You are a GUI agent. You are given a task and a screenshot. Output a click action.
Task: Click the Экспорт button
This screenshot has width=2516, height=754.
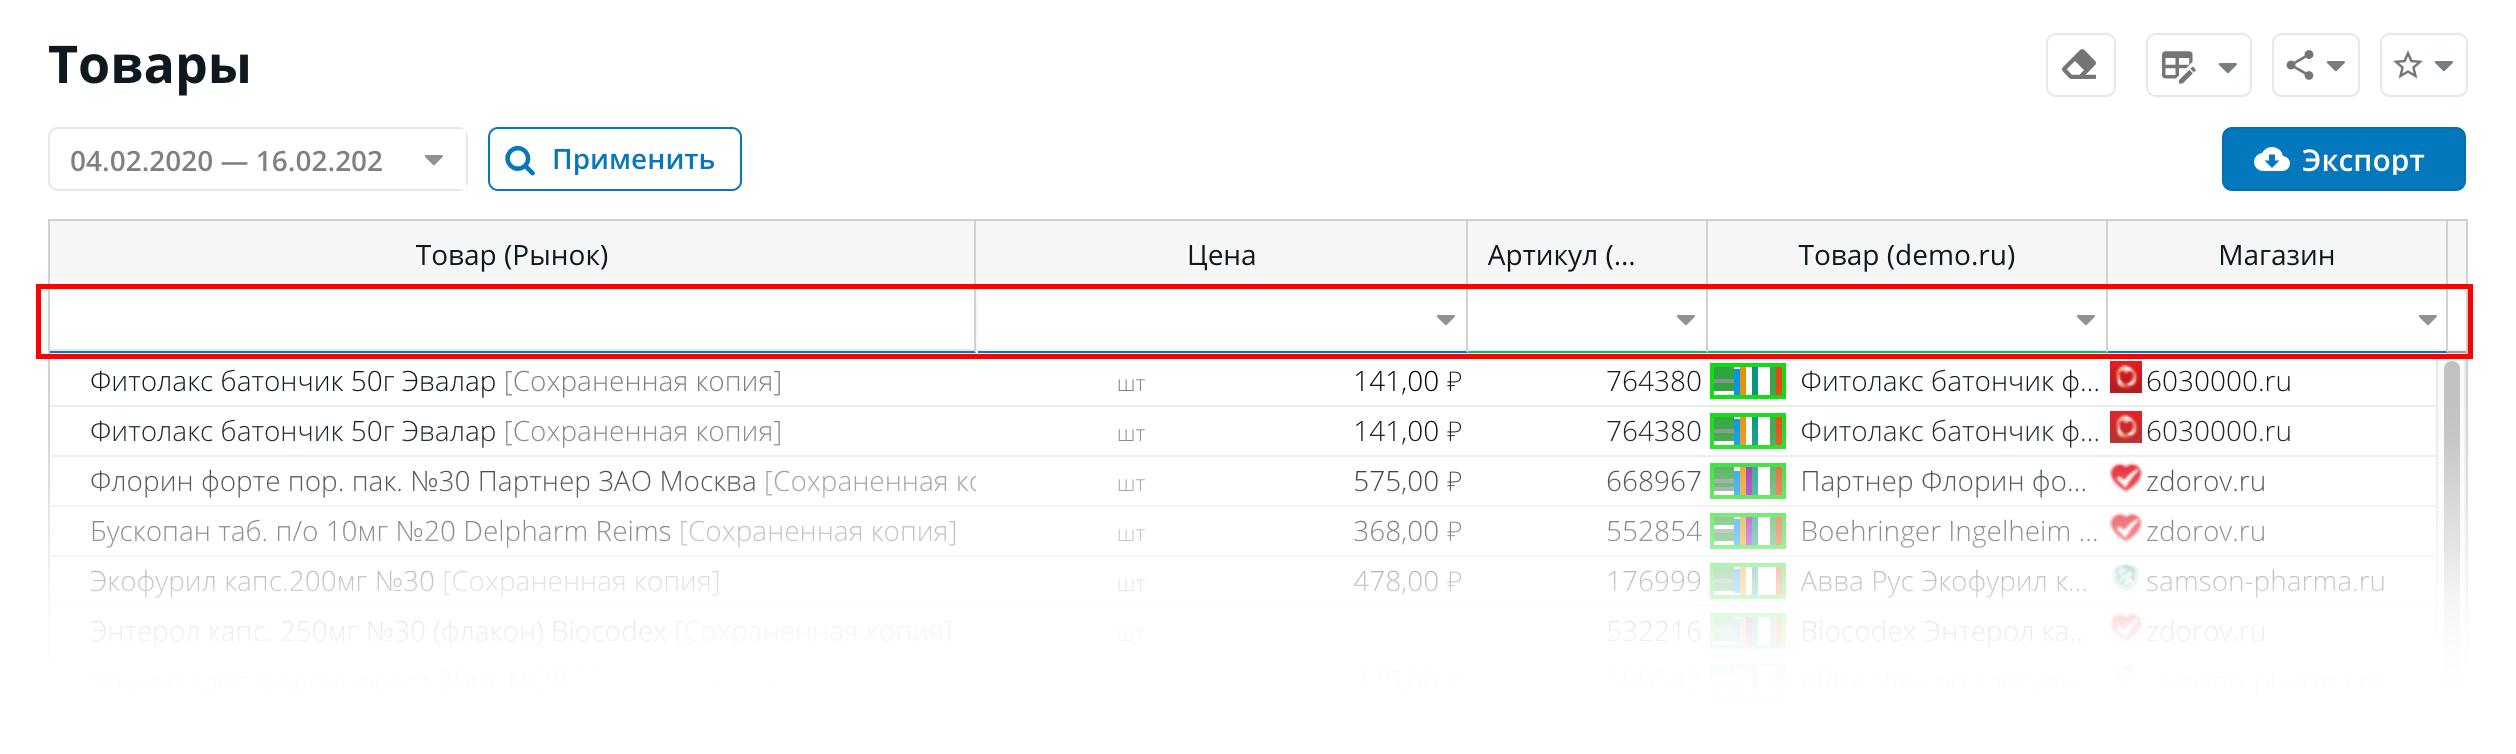(x=2343, y=159)
